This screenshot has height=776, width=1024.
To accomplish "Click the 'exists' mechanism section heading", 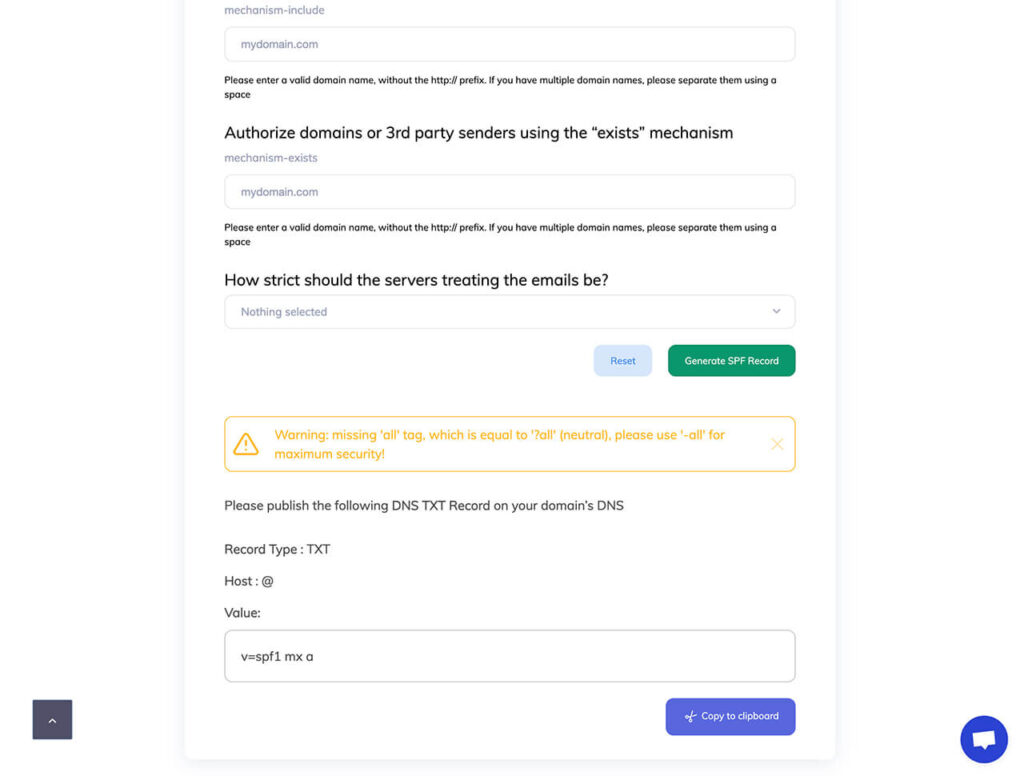I will tap(478, 133).
